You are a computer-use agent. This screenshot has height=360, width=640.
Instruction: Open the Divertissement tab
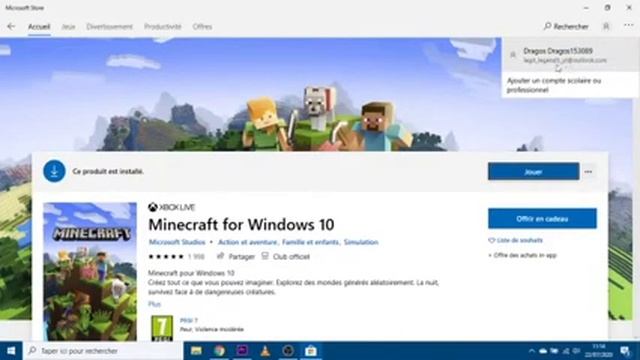109,27
